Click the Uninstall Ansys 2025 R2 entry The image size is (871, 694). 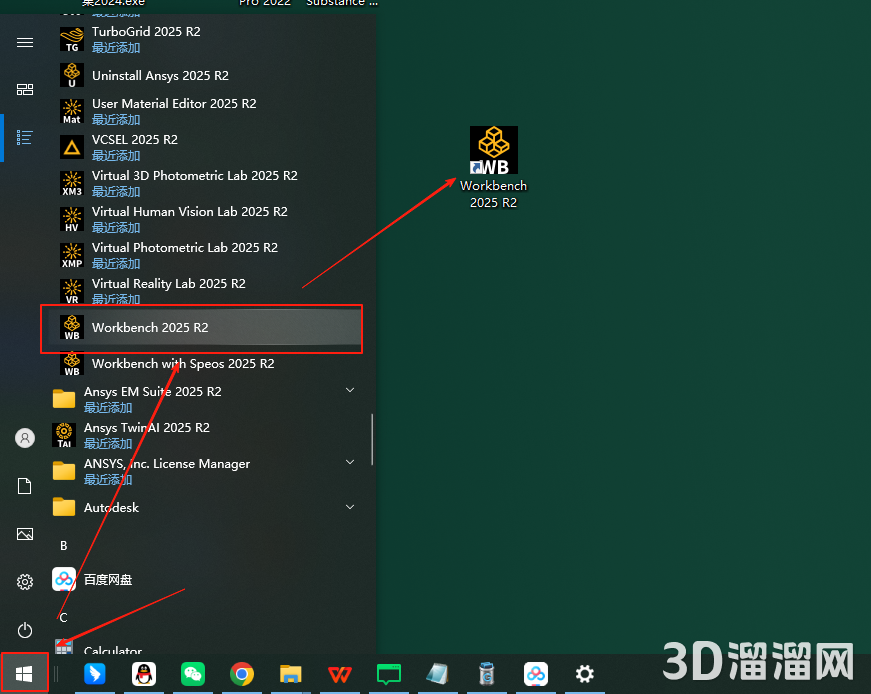(x=160, y=76)
